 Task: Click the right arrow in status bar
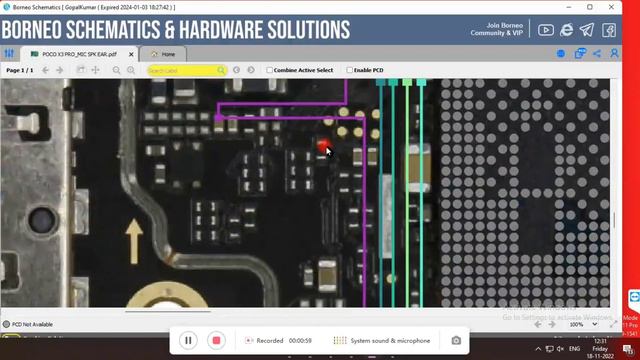pos(552,324)
